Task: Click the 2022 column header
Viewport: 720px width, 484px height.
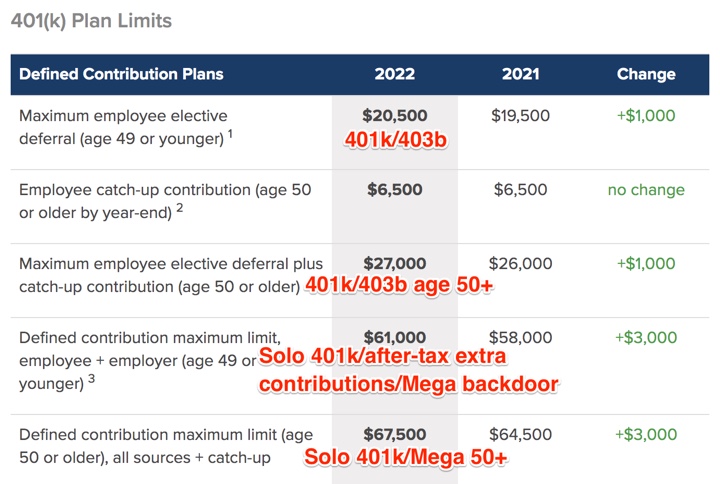Action: tap(395, 74)
